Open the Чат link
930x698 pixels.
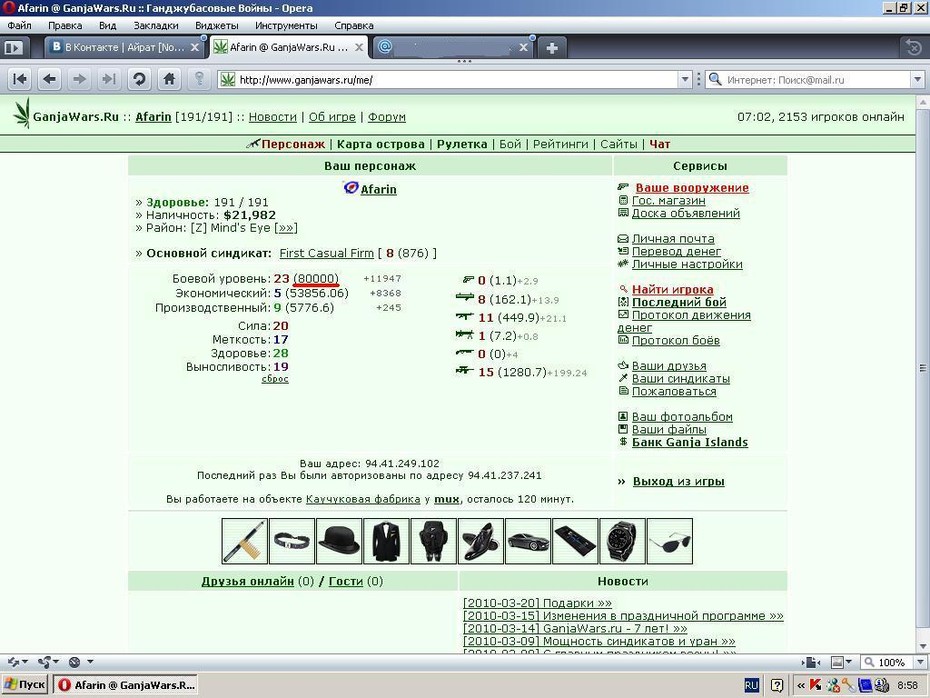pyautogui.click(x=660, y=144)
